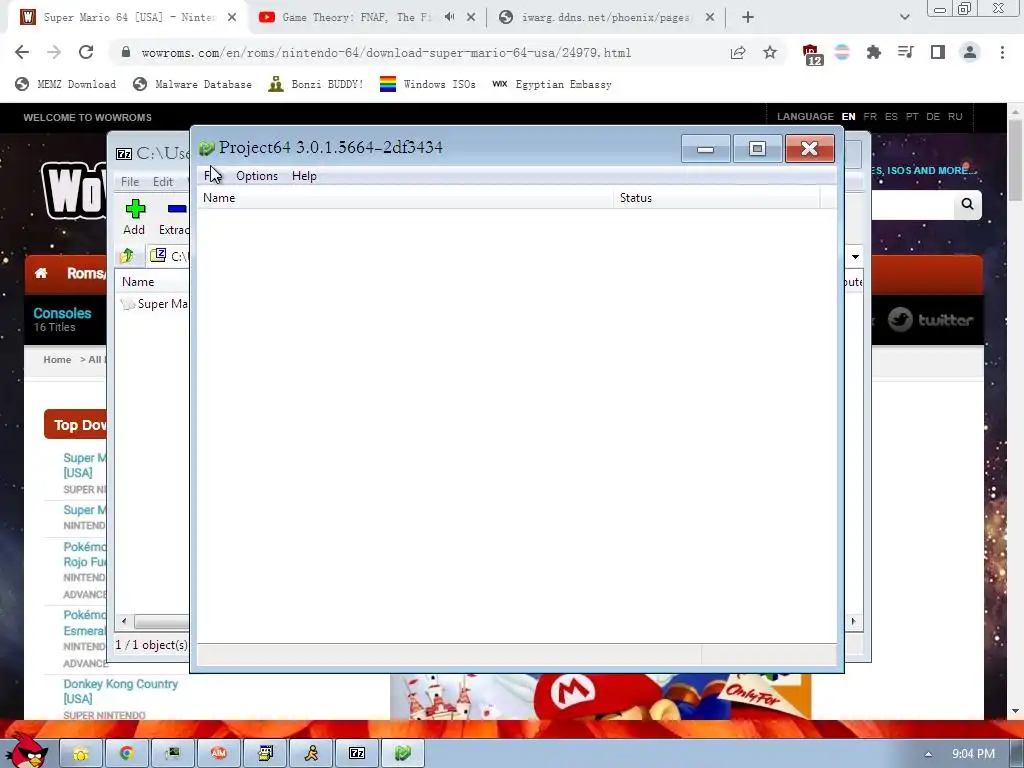Reload the wowroms page
1024x768 pixels.
pos(86,52)
